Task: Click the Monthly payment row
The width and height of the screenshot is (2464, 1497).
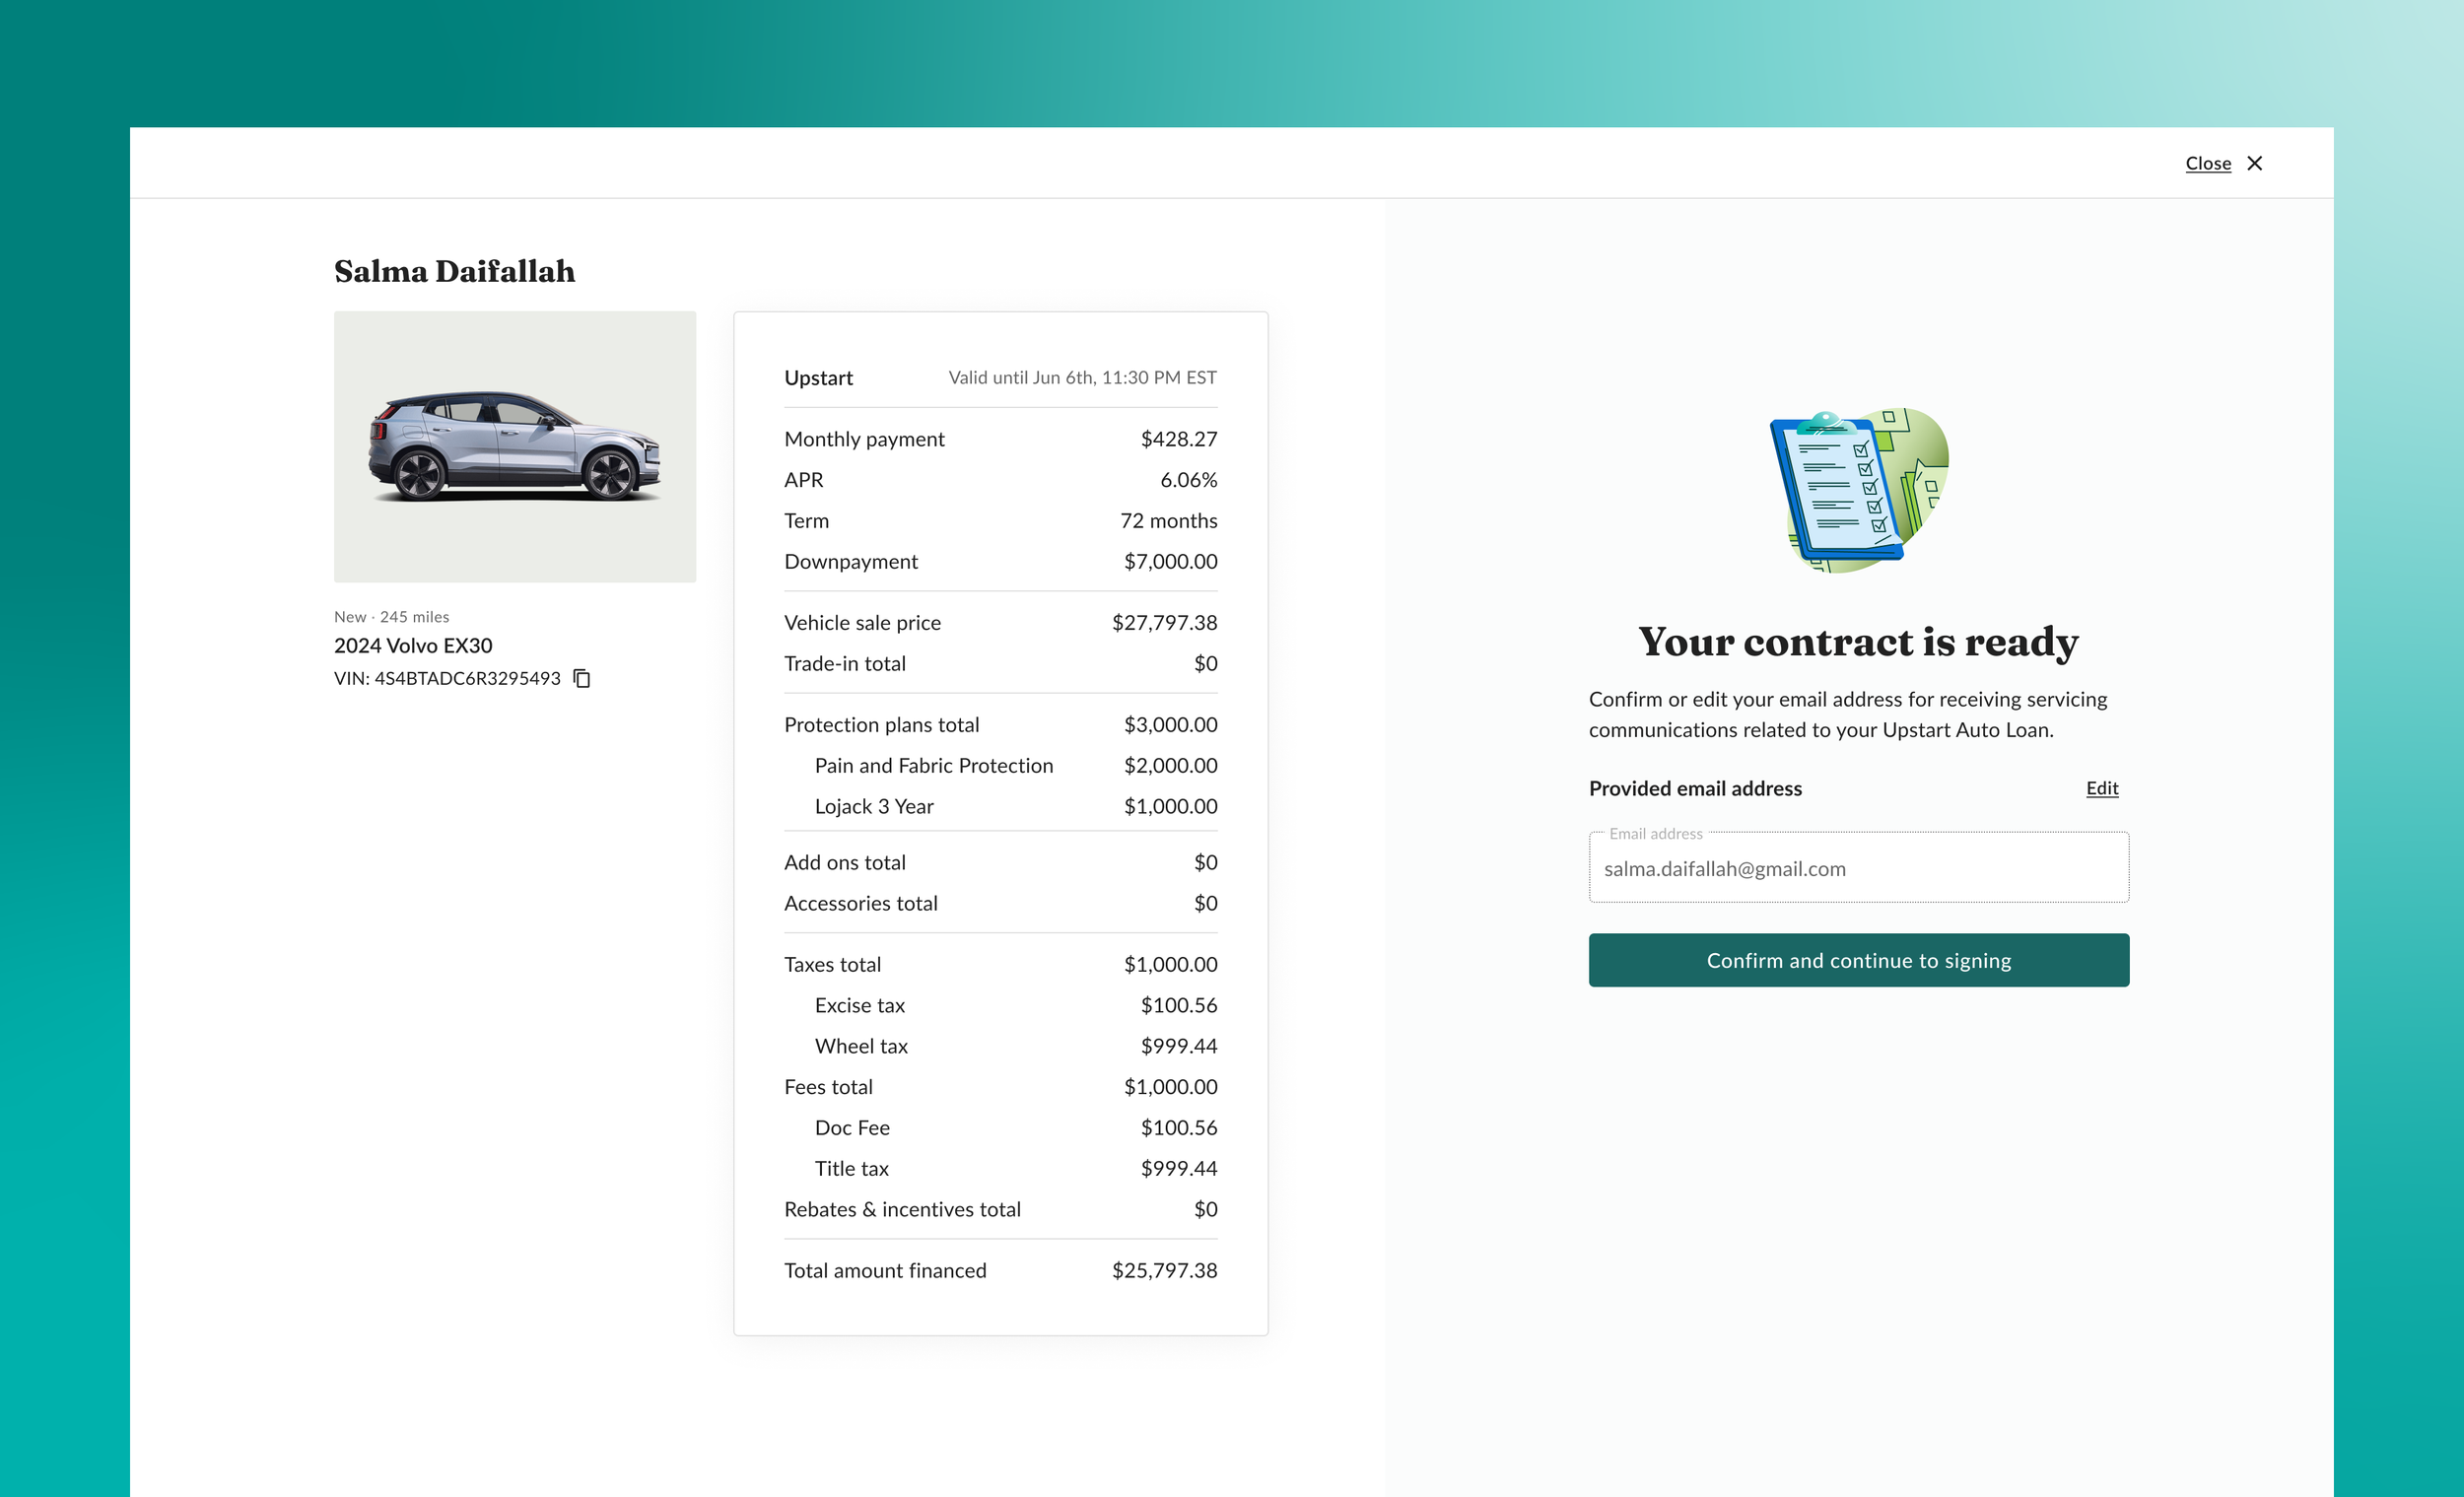Action: pyautogui.click(x=1000, y=439)
